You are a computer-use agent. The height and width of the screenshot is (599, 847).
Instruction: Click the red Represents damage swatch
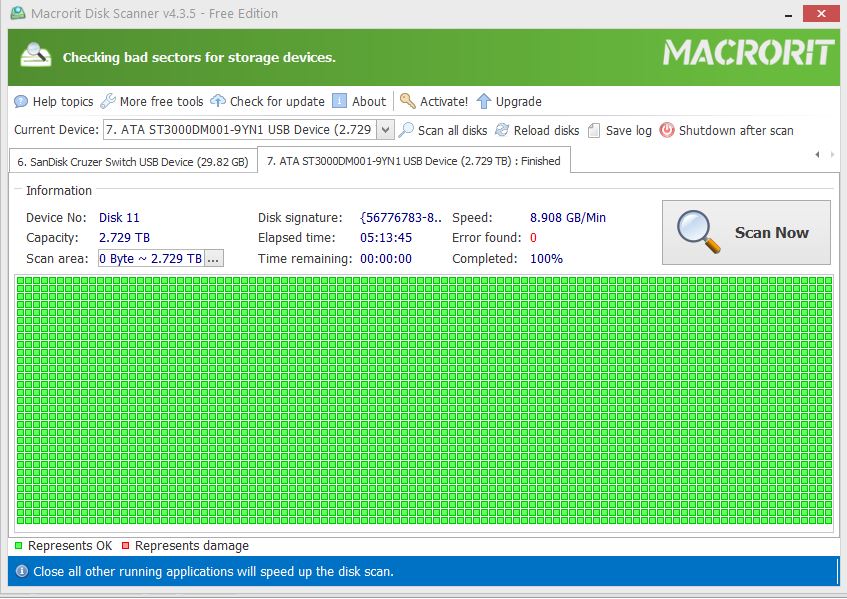(x=125, y=546)
